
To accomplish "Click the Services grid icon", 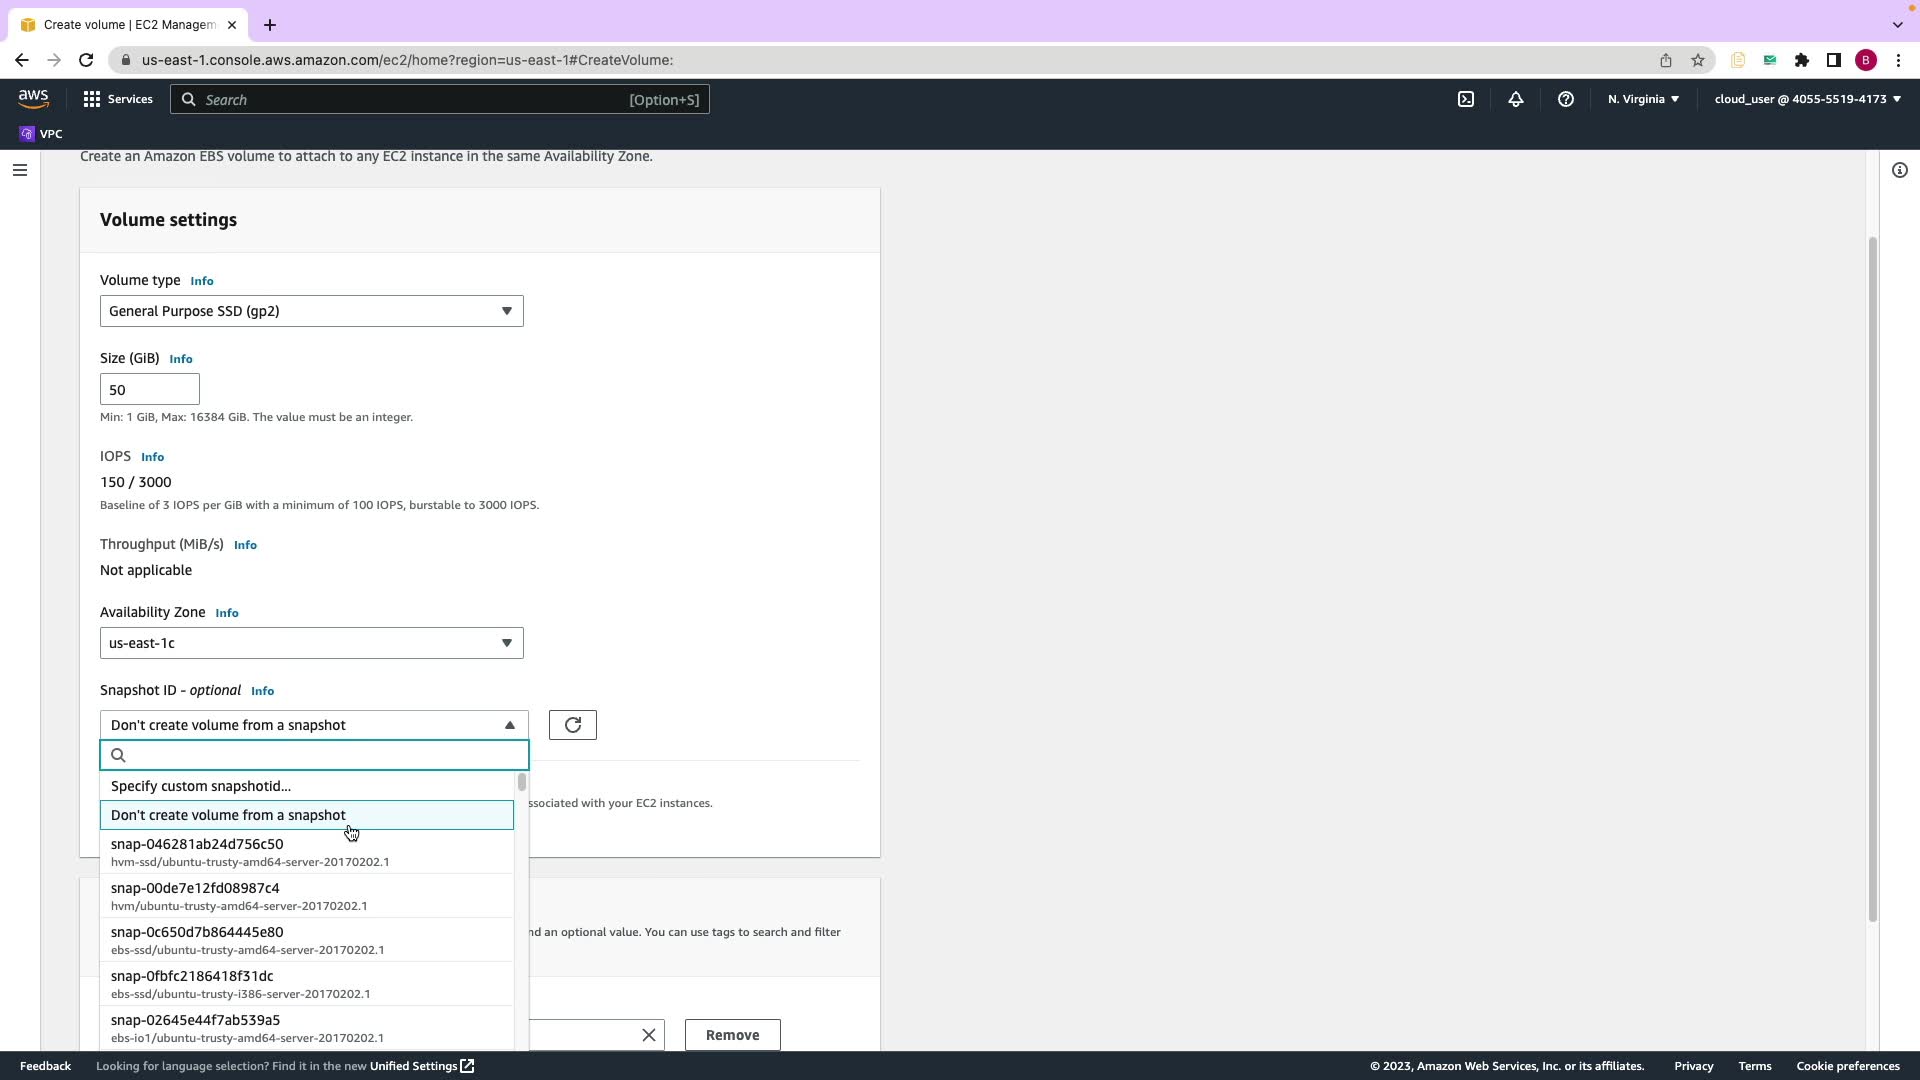I will [92, 99].
